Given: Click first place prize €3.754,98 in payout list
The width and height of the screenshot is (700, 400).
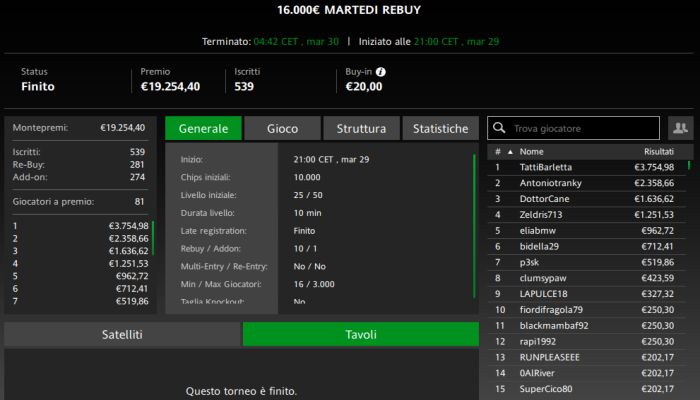Looking at the screenshot, I should 129,226.
